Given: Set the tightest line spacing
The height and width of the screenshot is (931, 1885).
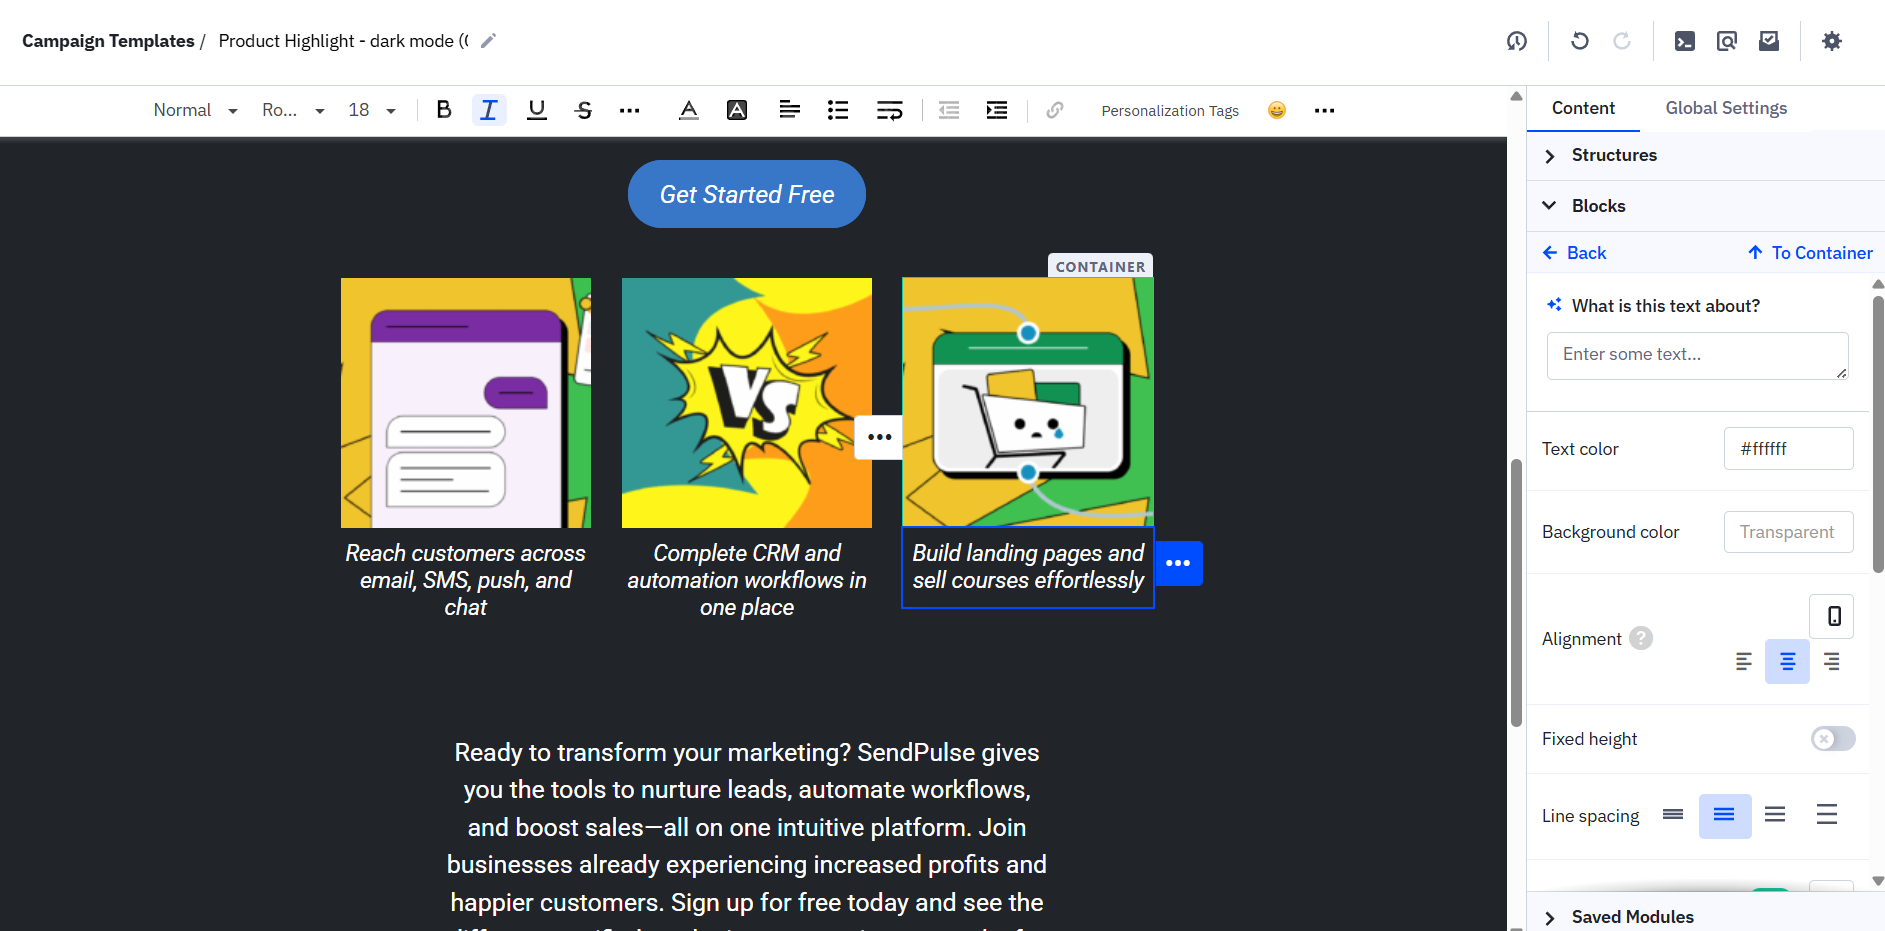Looking at the screenshot, I should coord(1673,815).
